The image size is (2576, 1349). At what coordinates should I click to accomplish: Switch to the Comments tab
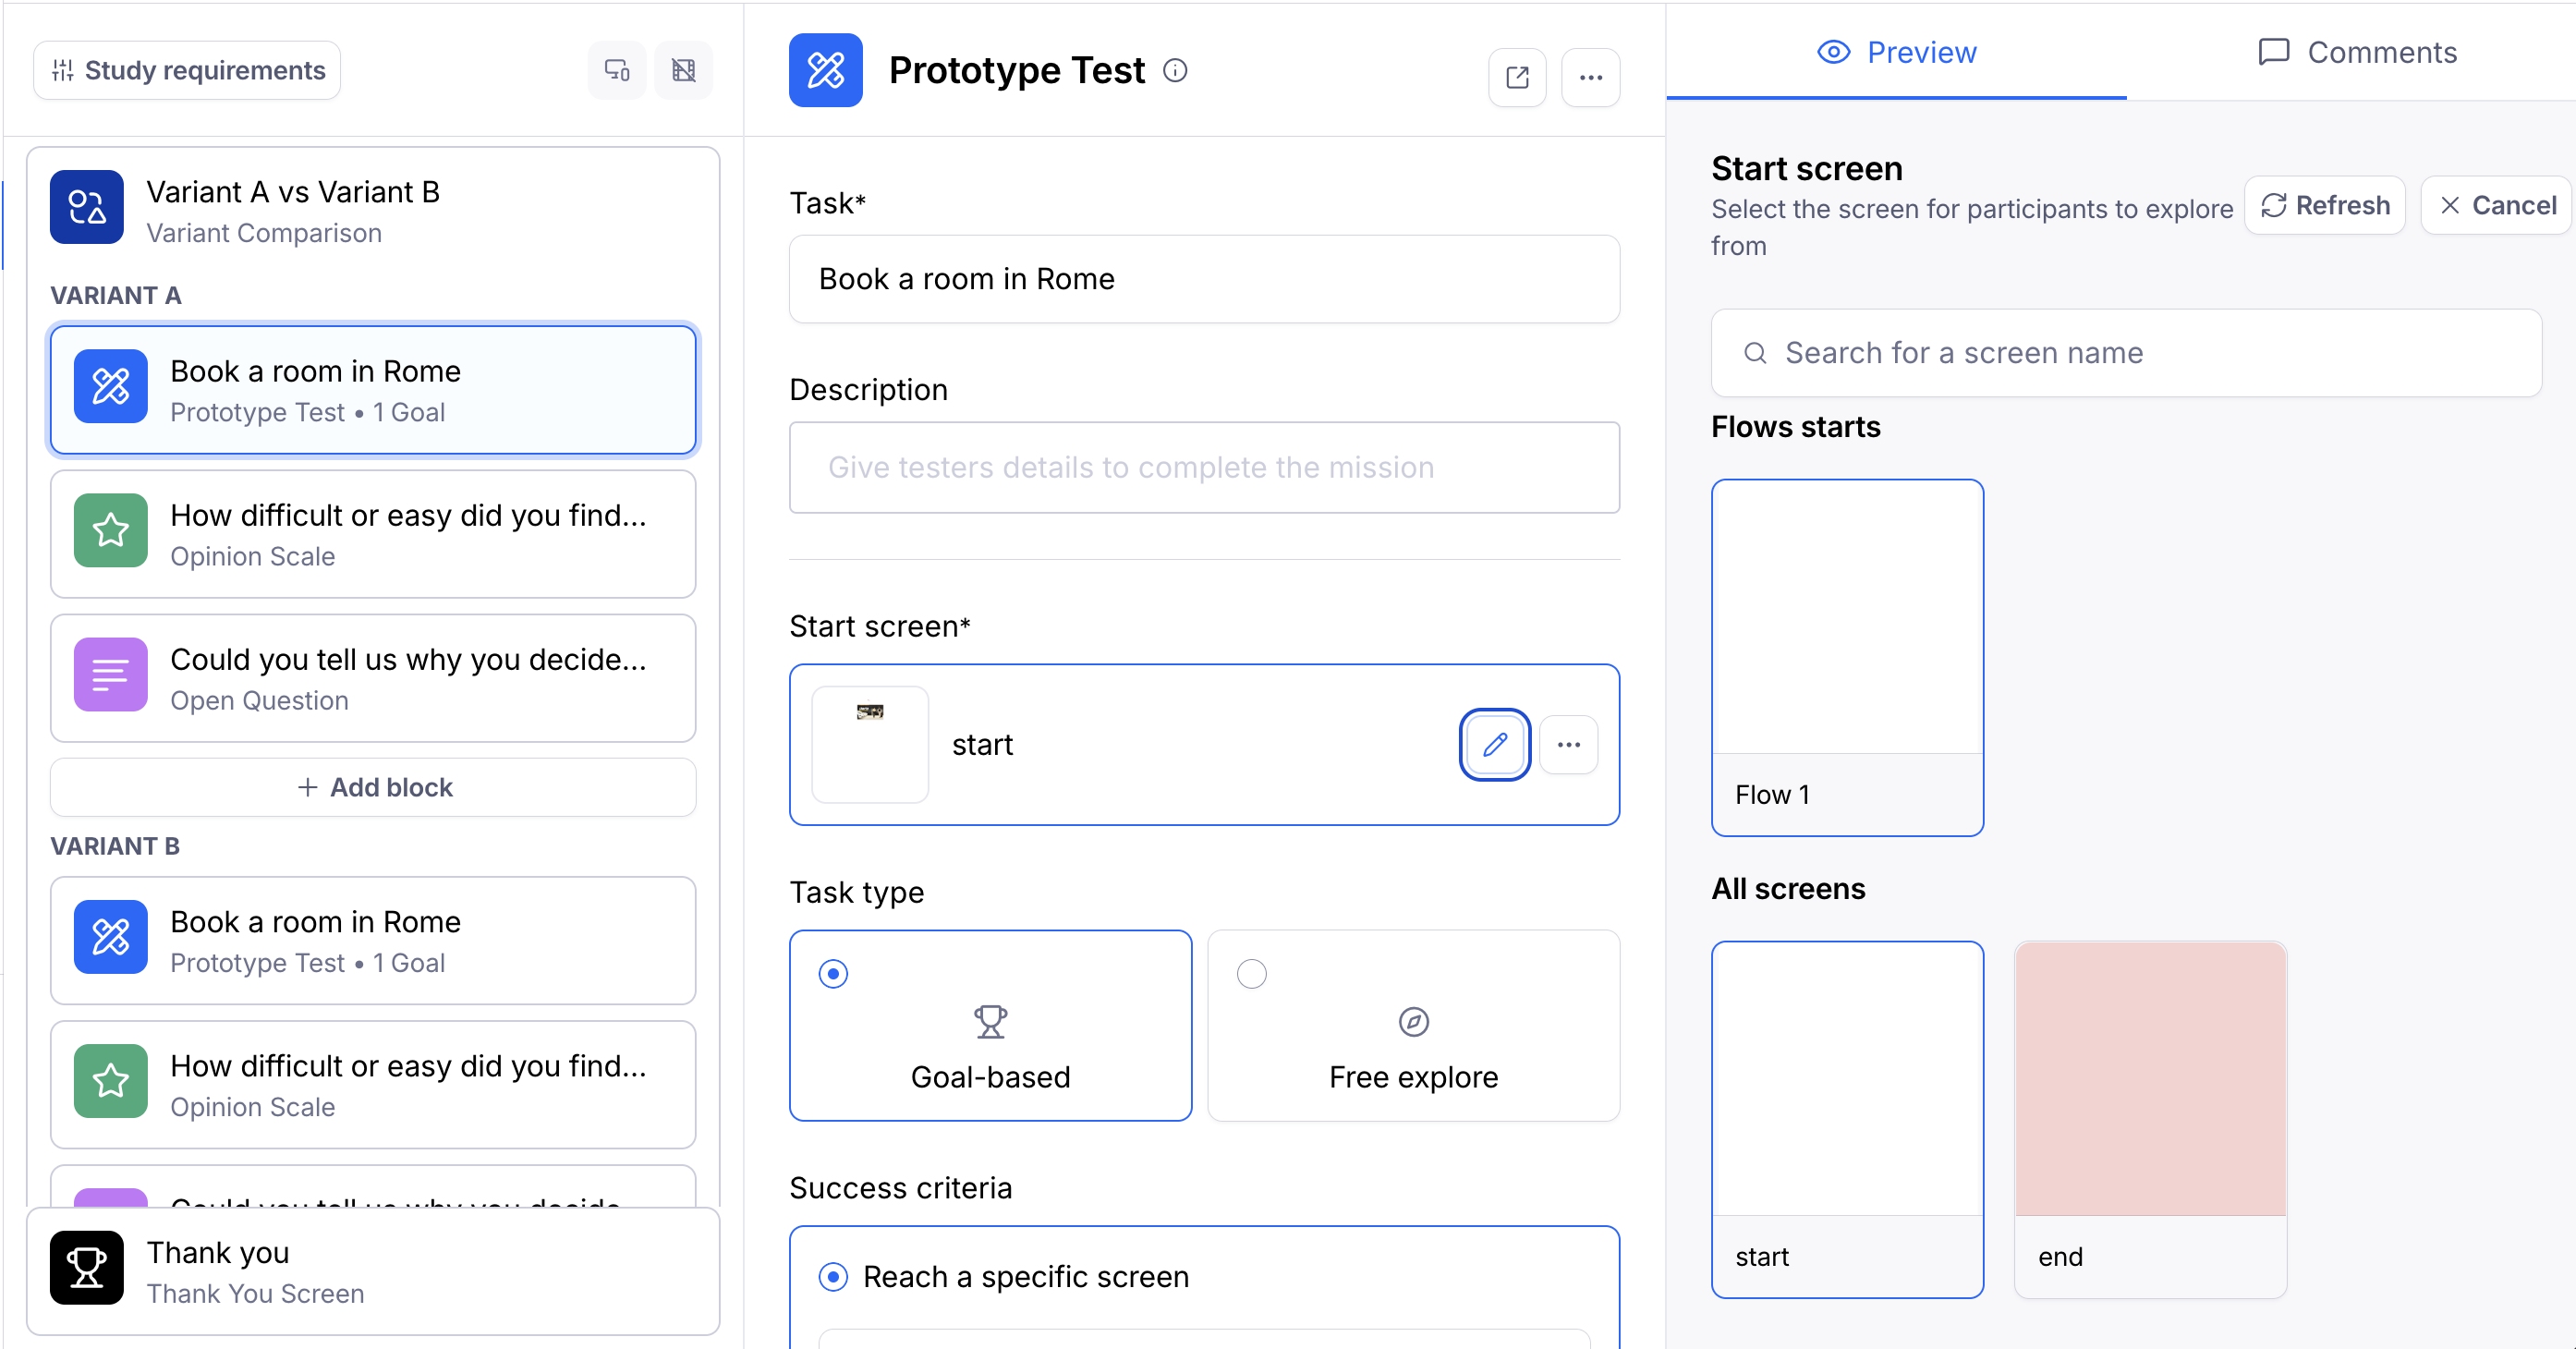point(2356,52)
